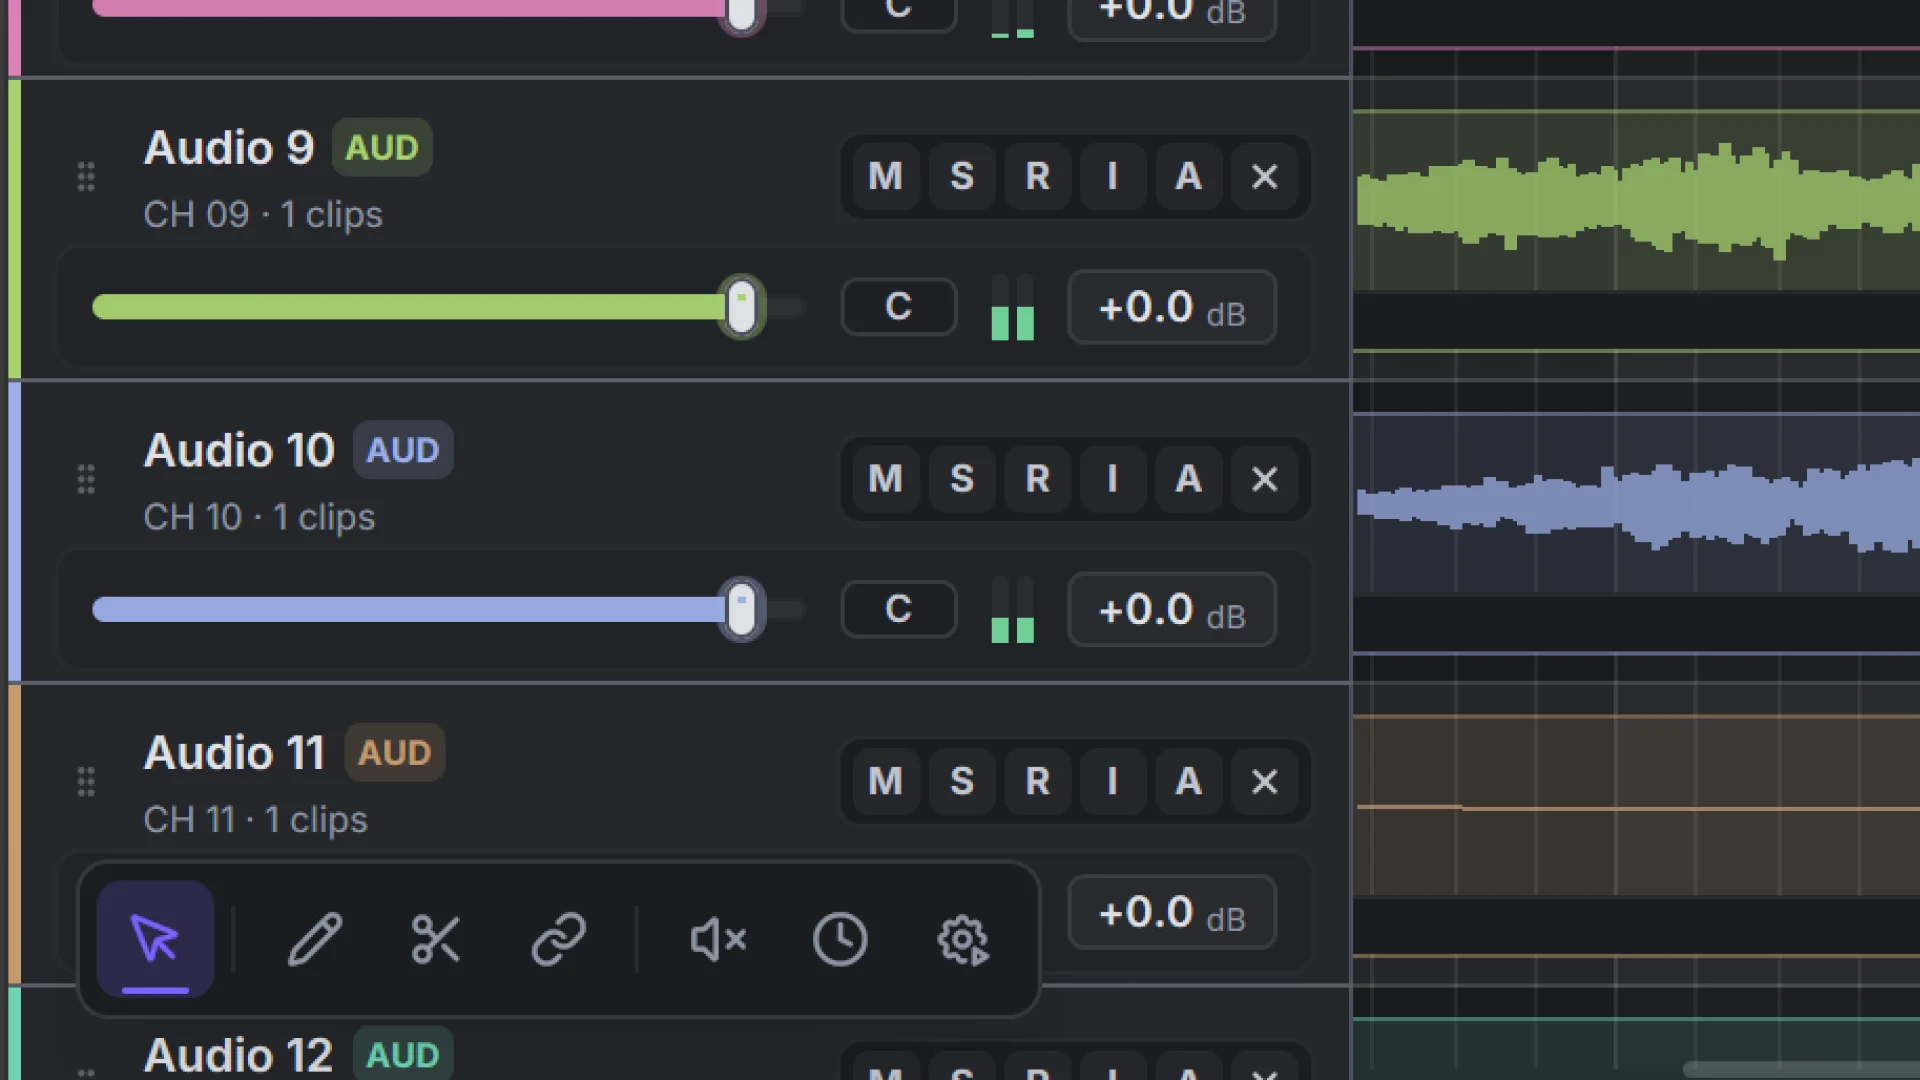Open the gear settings tool

[x=962, y=938]
